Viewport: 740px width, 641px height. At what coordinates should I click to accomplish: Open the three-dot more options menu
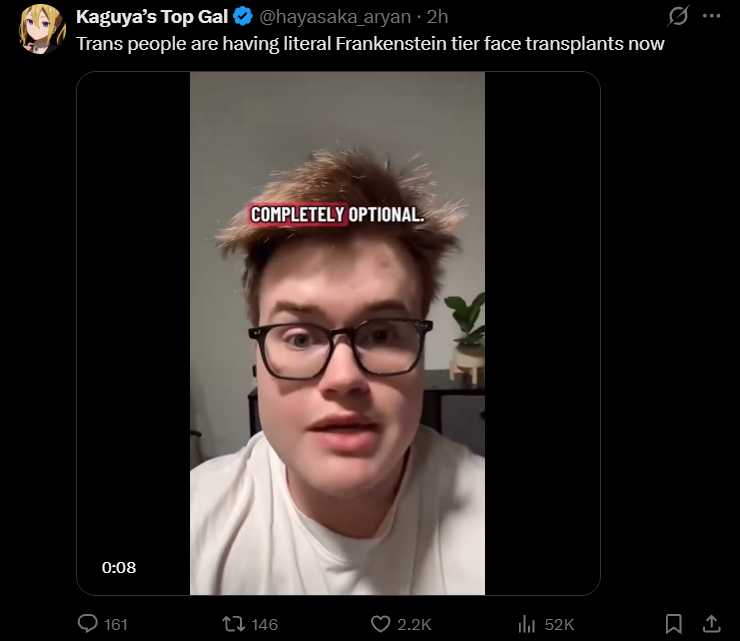click(x=711, y=16)
